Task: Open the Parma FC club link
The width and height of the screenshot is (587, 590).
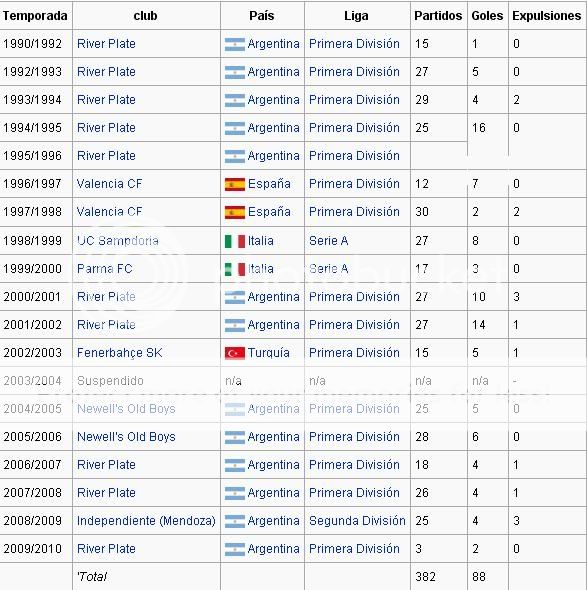Action: pyautogui.click(x=105, y=269)
